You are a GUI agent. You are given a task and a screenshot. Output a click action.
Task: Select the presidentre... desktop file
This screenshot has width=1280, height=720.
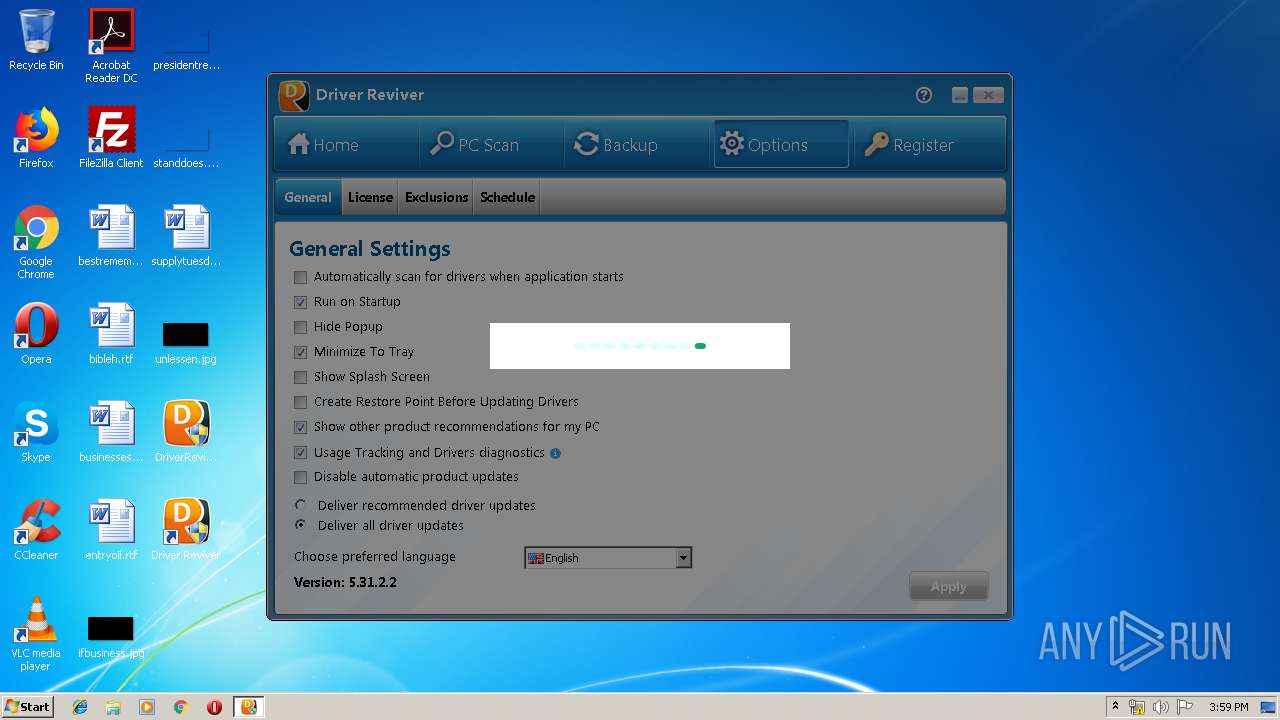click(186, 50)
